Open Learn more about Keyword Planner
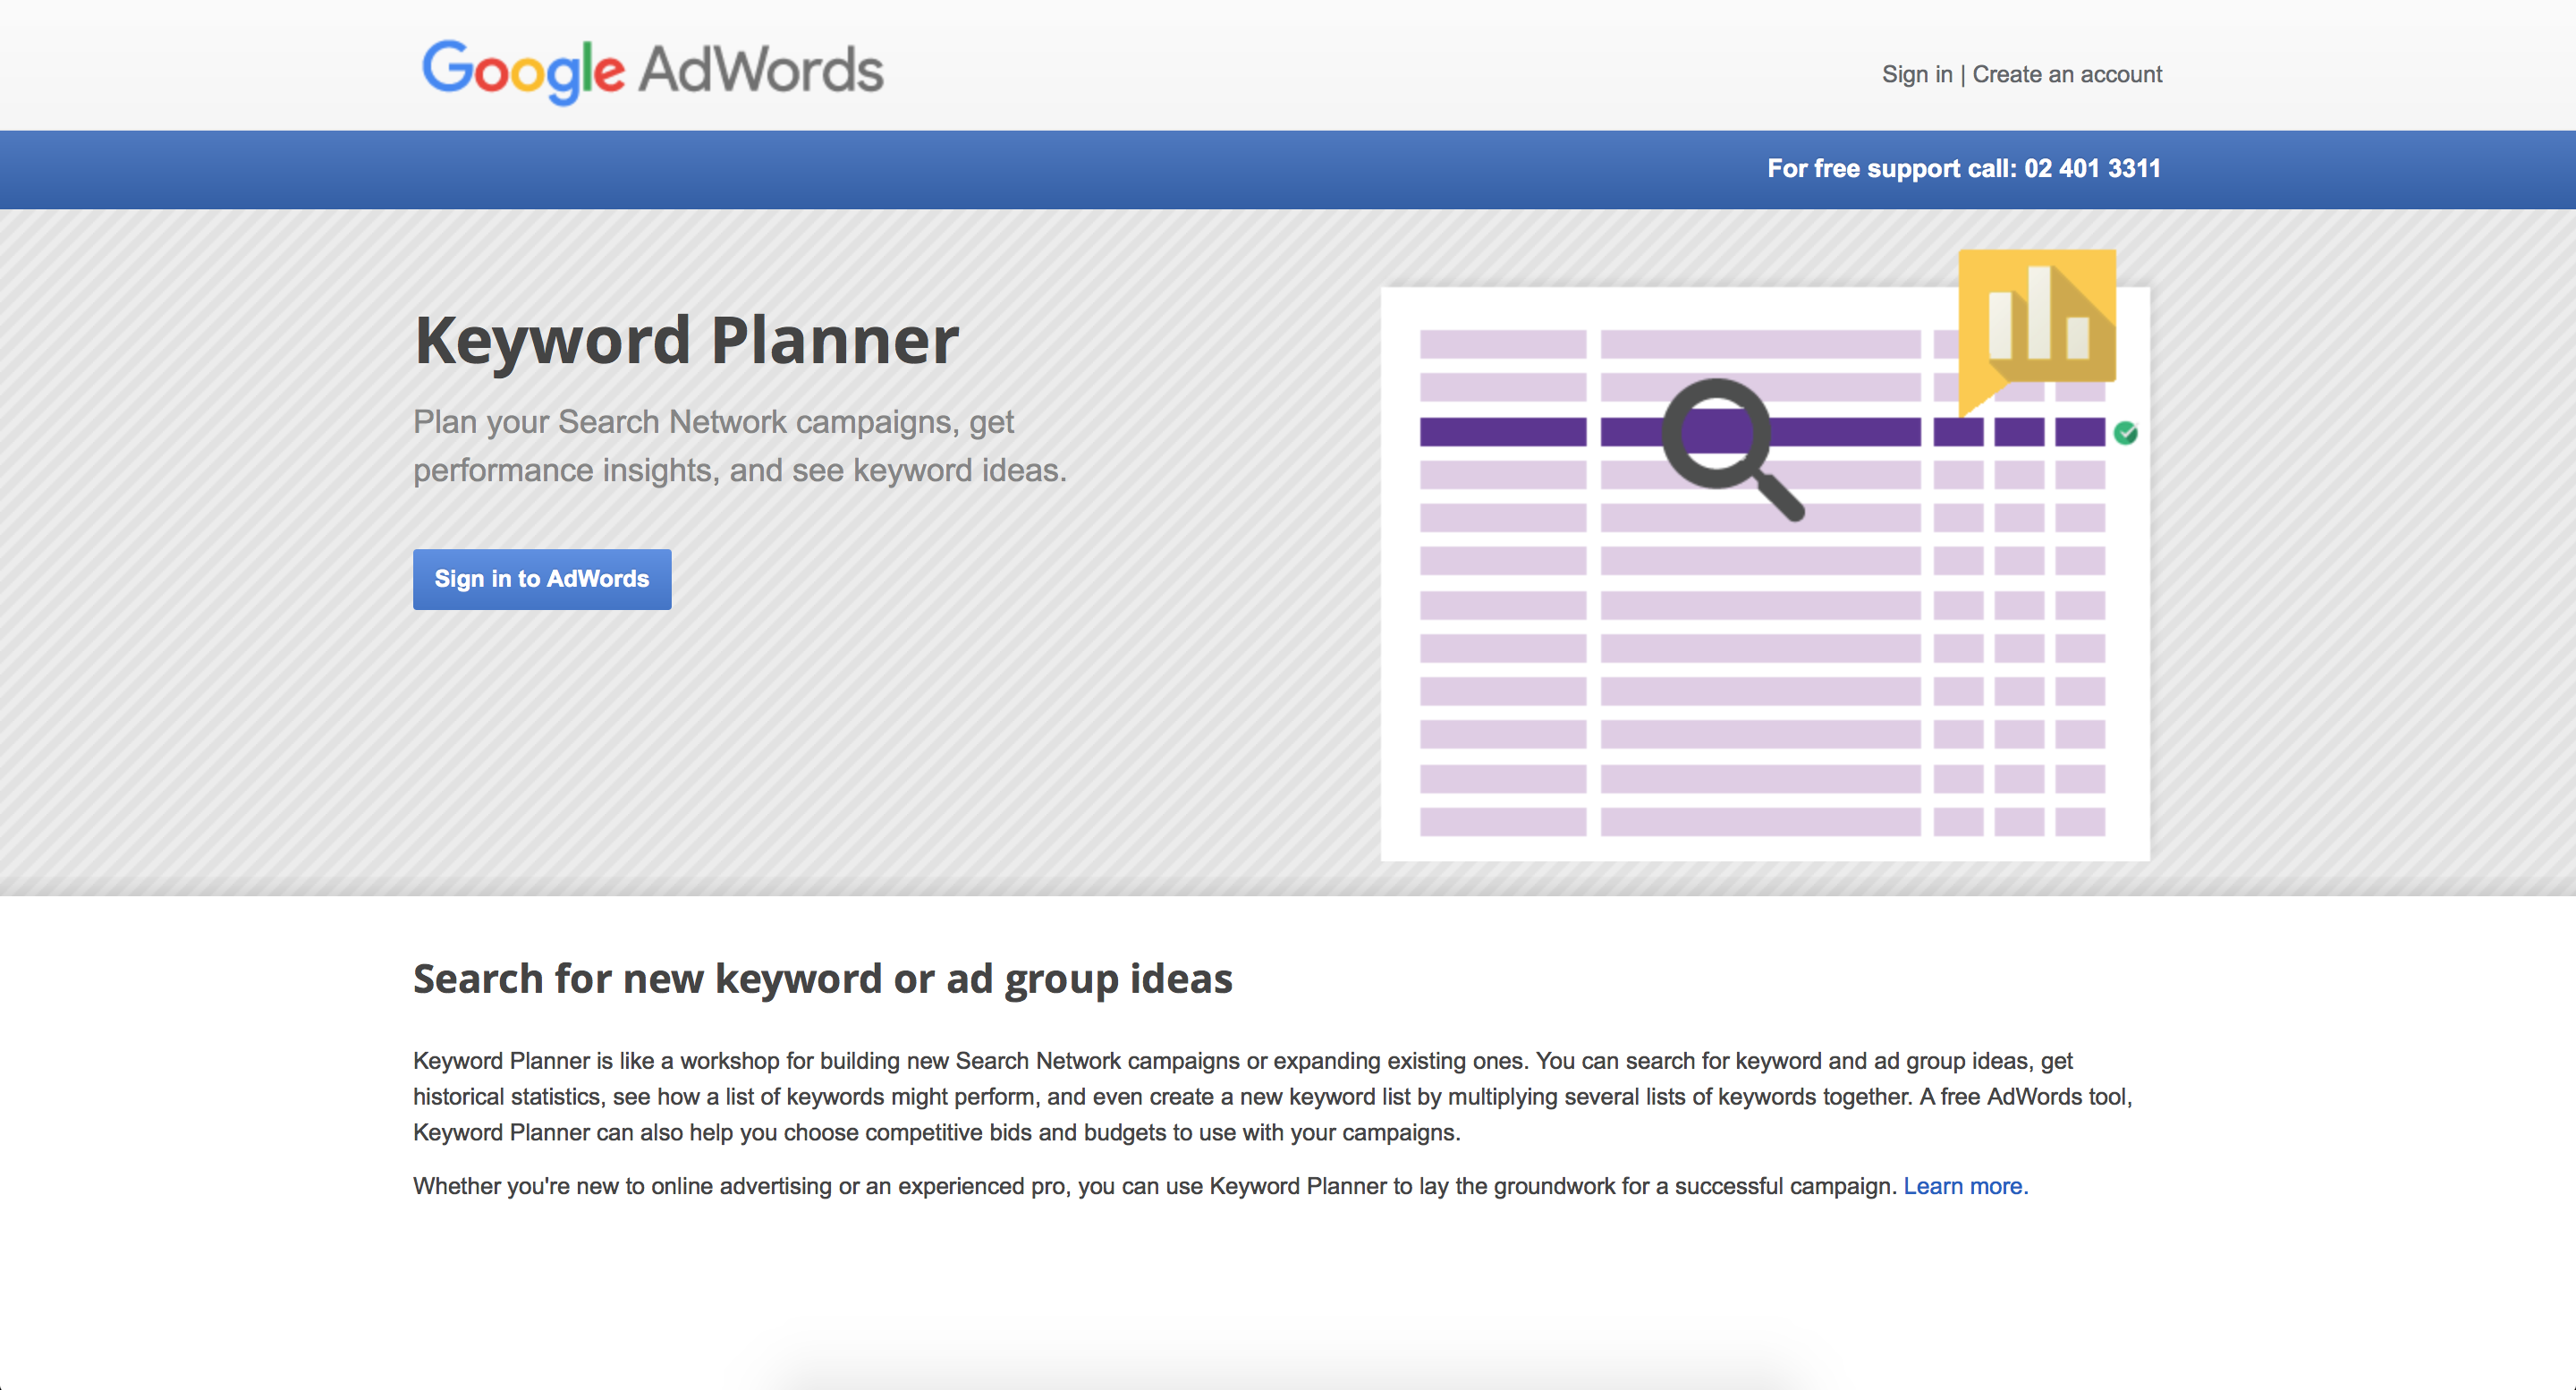Screen dimensions: 2576x1390 tap(1966, 1186)
